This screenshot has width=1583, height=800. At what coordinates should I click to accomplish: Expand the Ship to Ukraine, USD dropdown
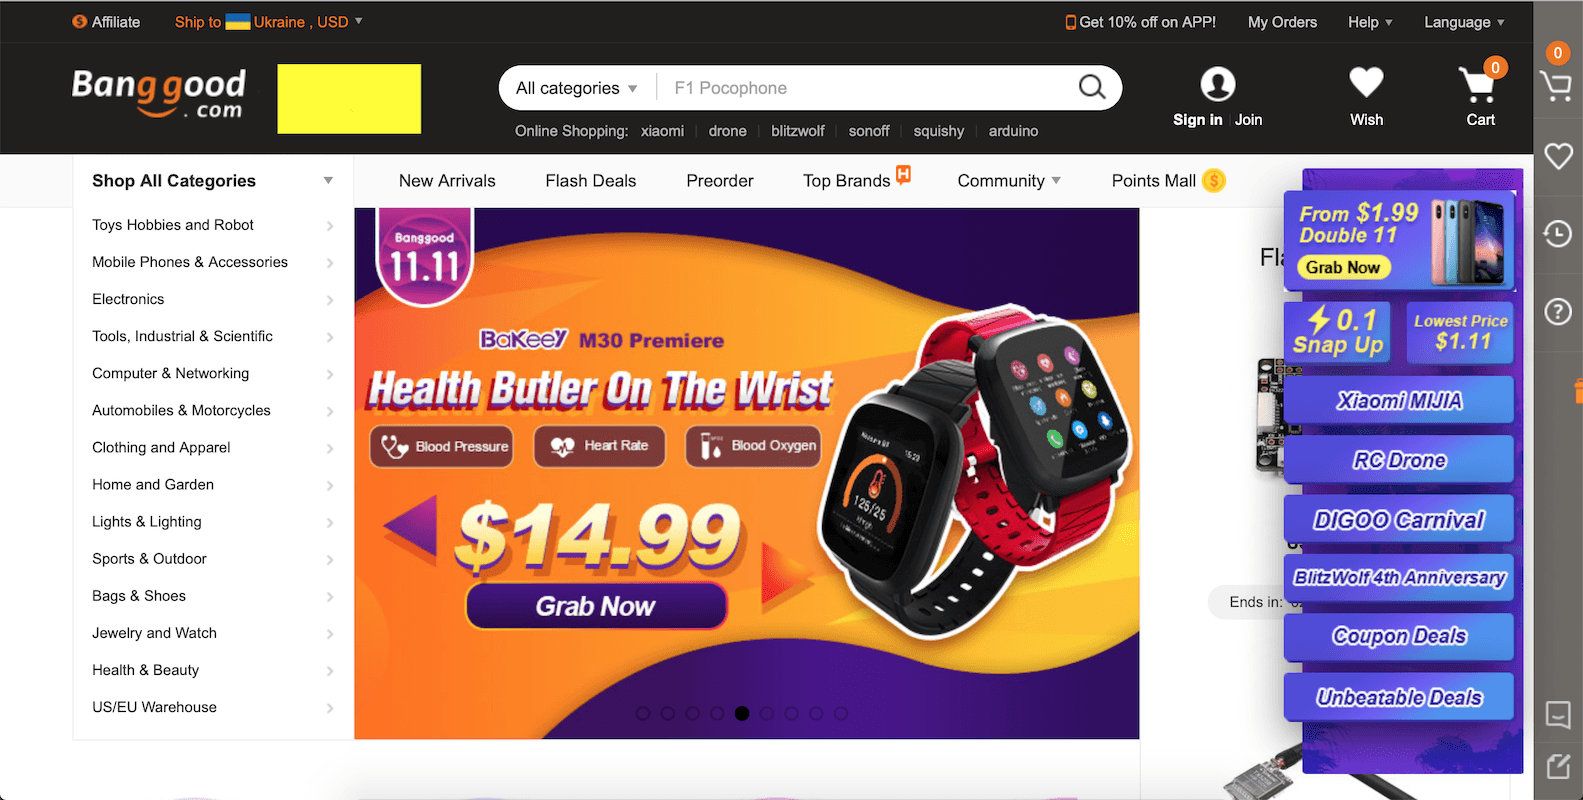(x=269, y=22)
